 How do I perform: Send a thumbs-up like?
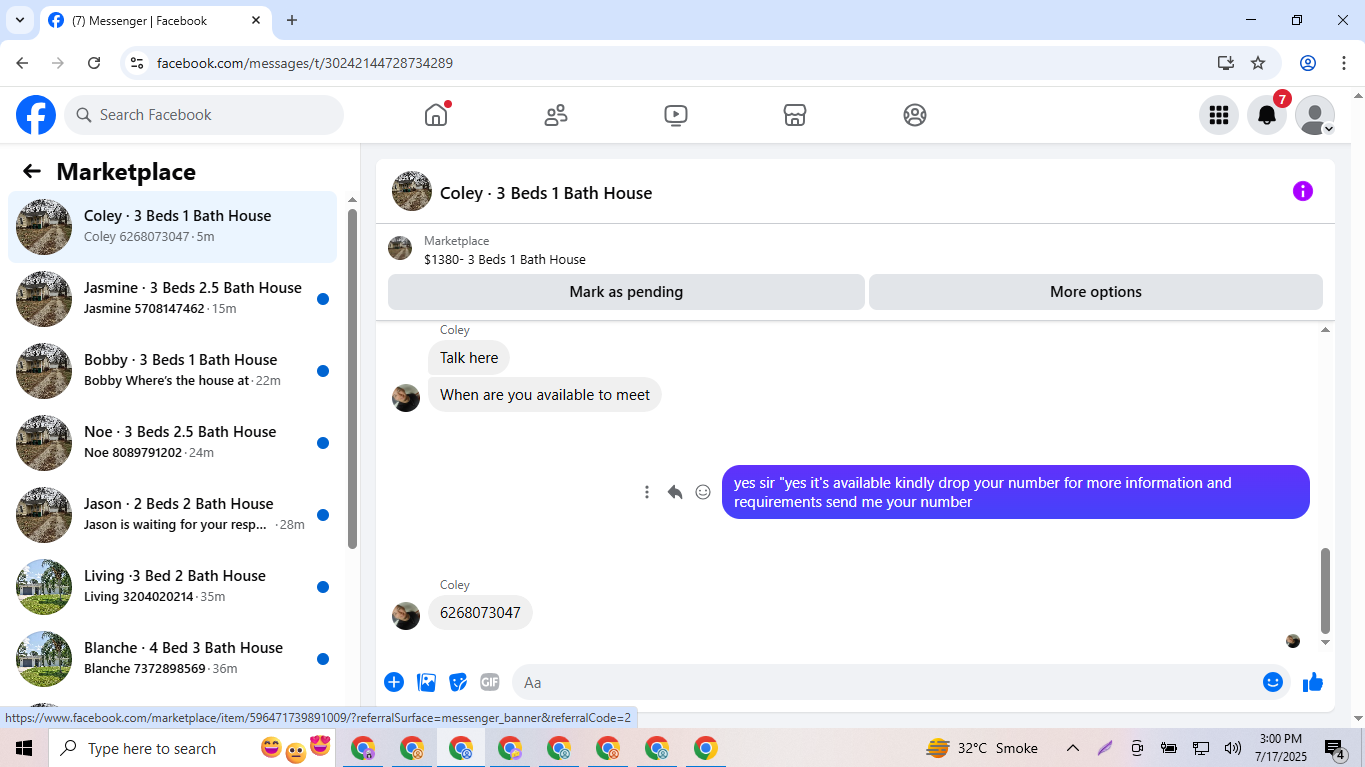(1313, 682)
